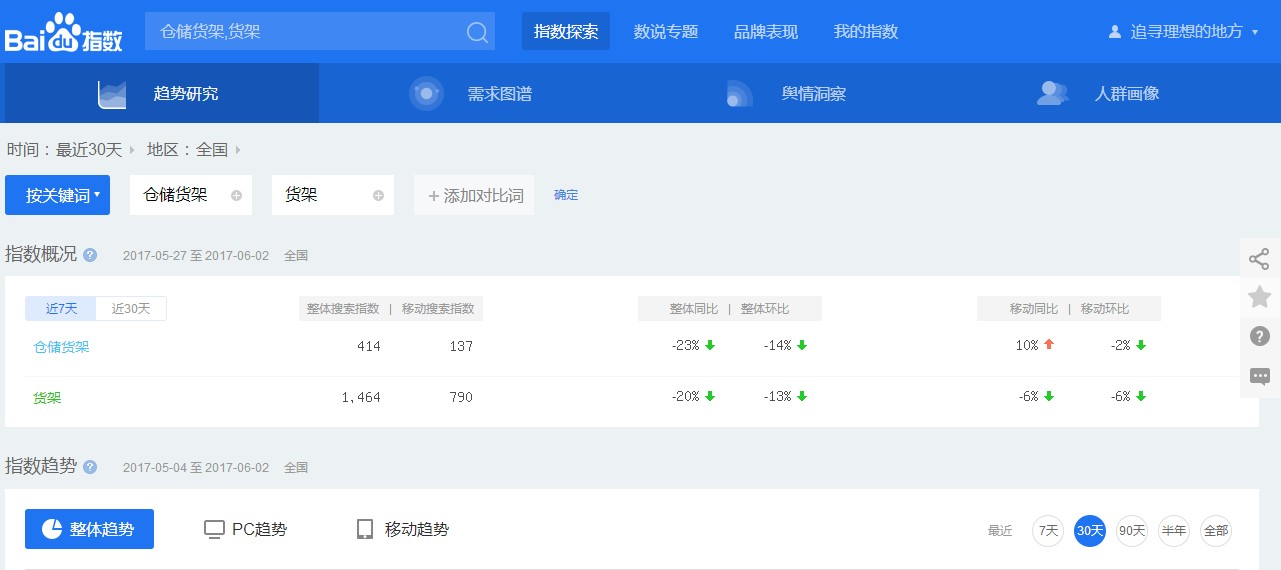Image resolution: width=1281 pixels, height=570 pixels.
Task: Open help icon beside 指数趋势
Action: click(90, 467)
